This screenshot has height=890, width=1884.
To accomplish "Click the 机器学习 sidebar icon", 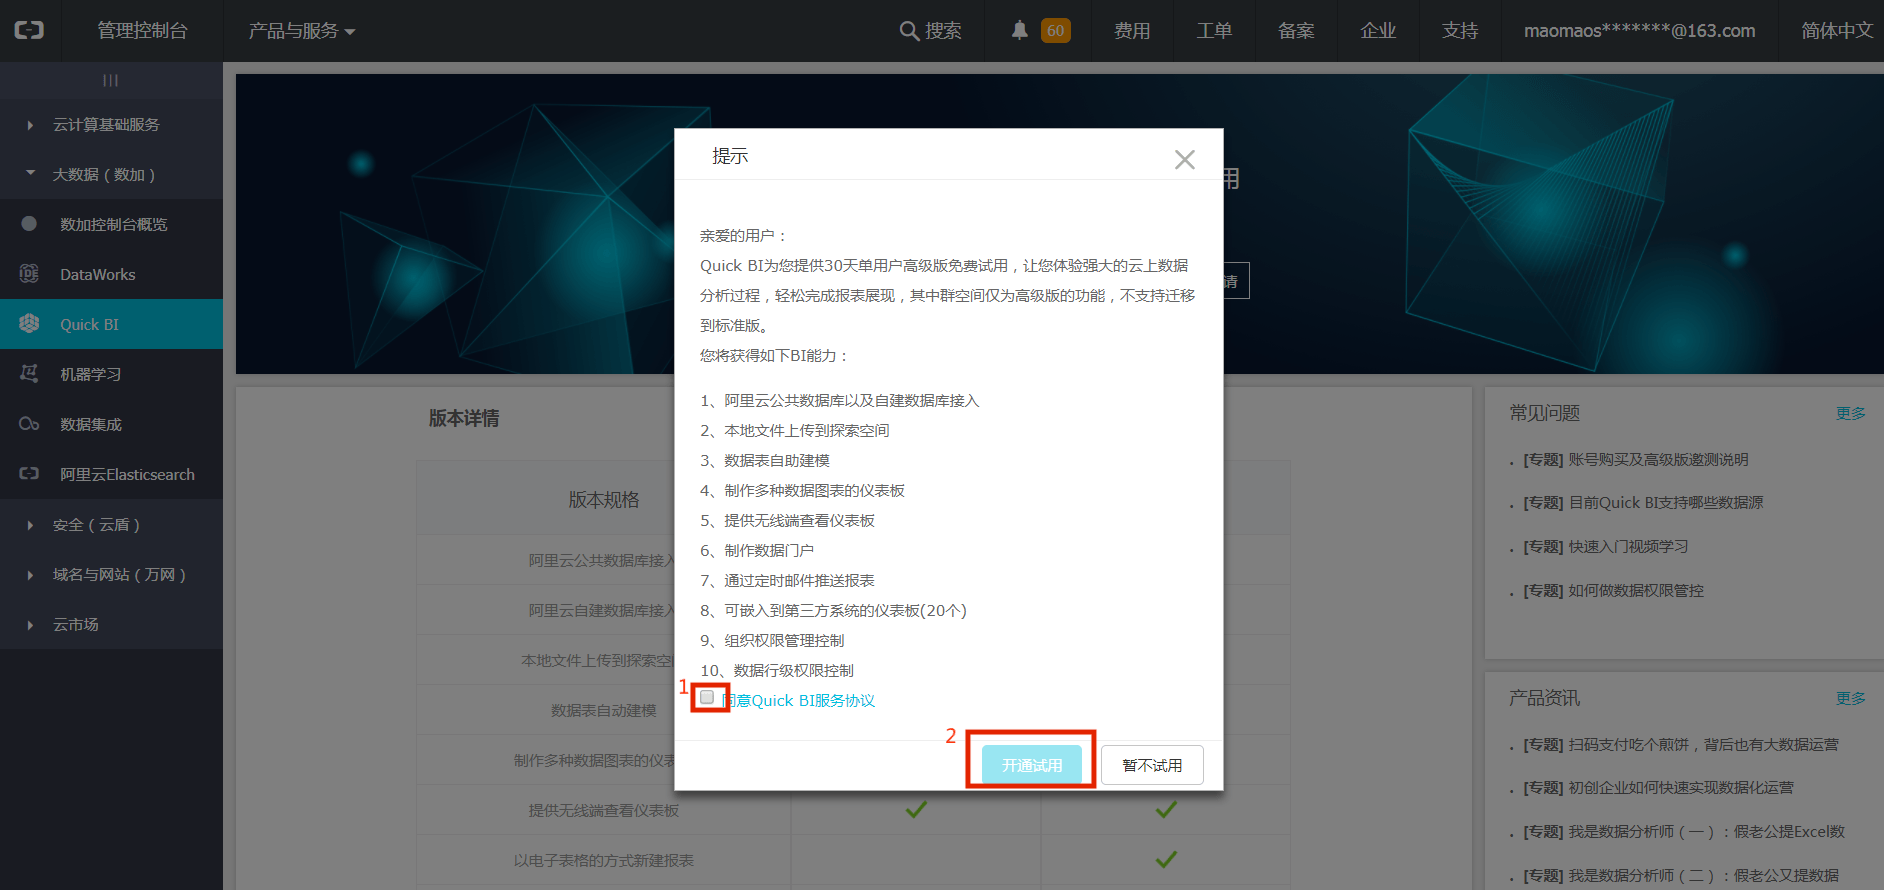I will [29, 374].
